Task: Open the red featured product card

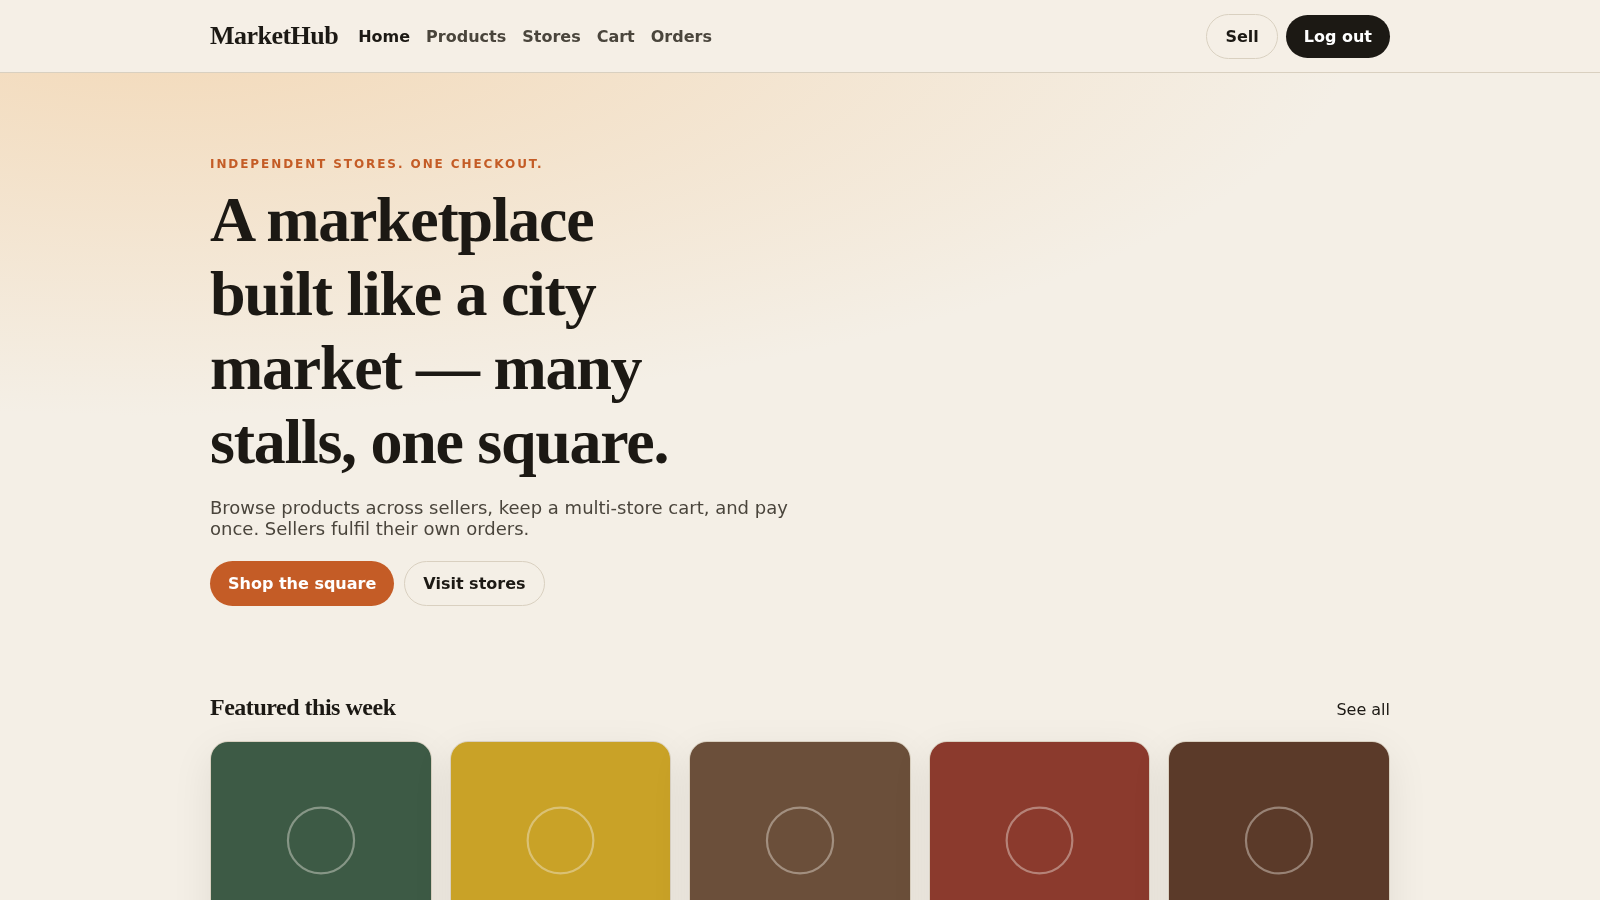Action: [x=1039, y=821]
